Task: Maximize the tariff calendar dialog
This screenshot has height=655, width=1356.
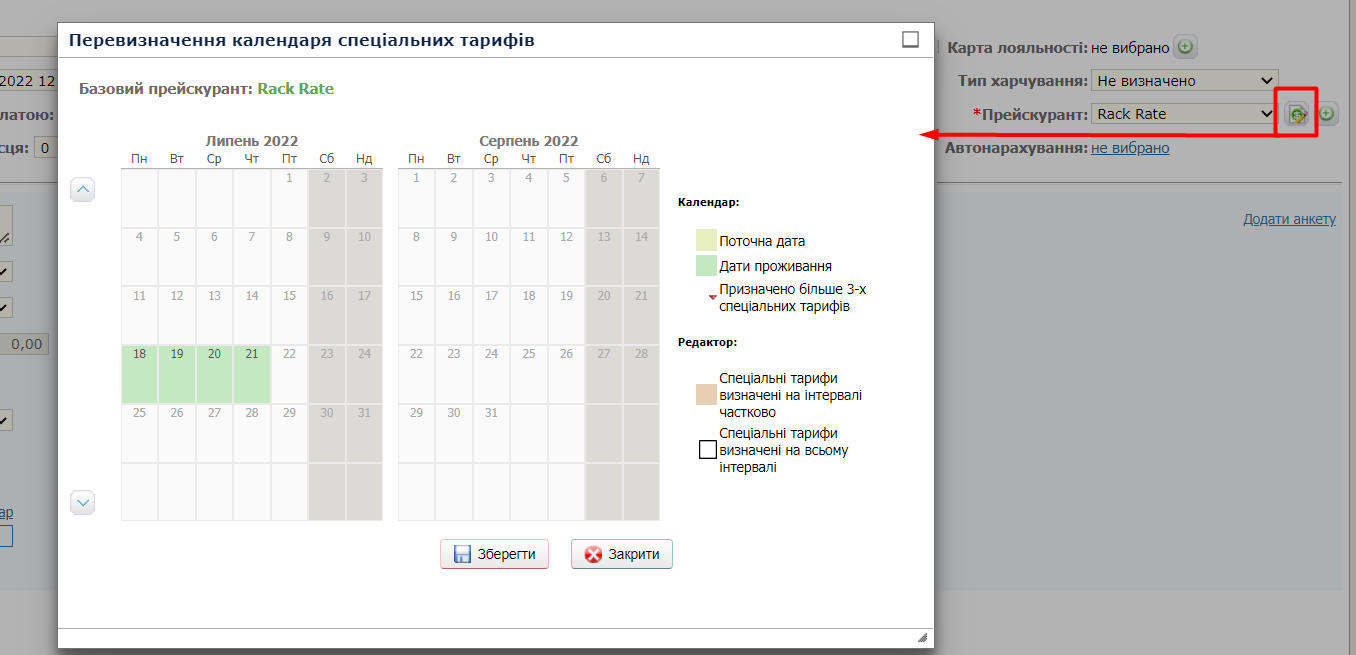Action: coord(910,39)
